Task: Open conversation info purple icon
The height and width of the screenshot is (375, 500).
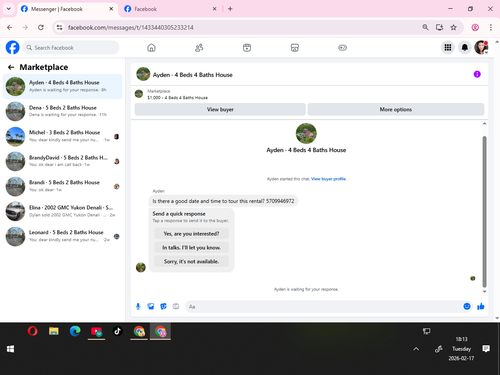Action: point(477,74)
